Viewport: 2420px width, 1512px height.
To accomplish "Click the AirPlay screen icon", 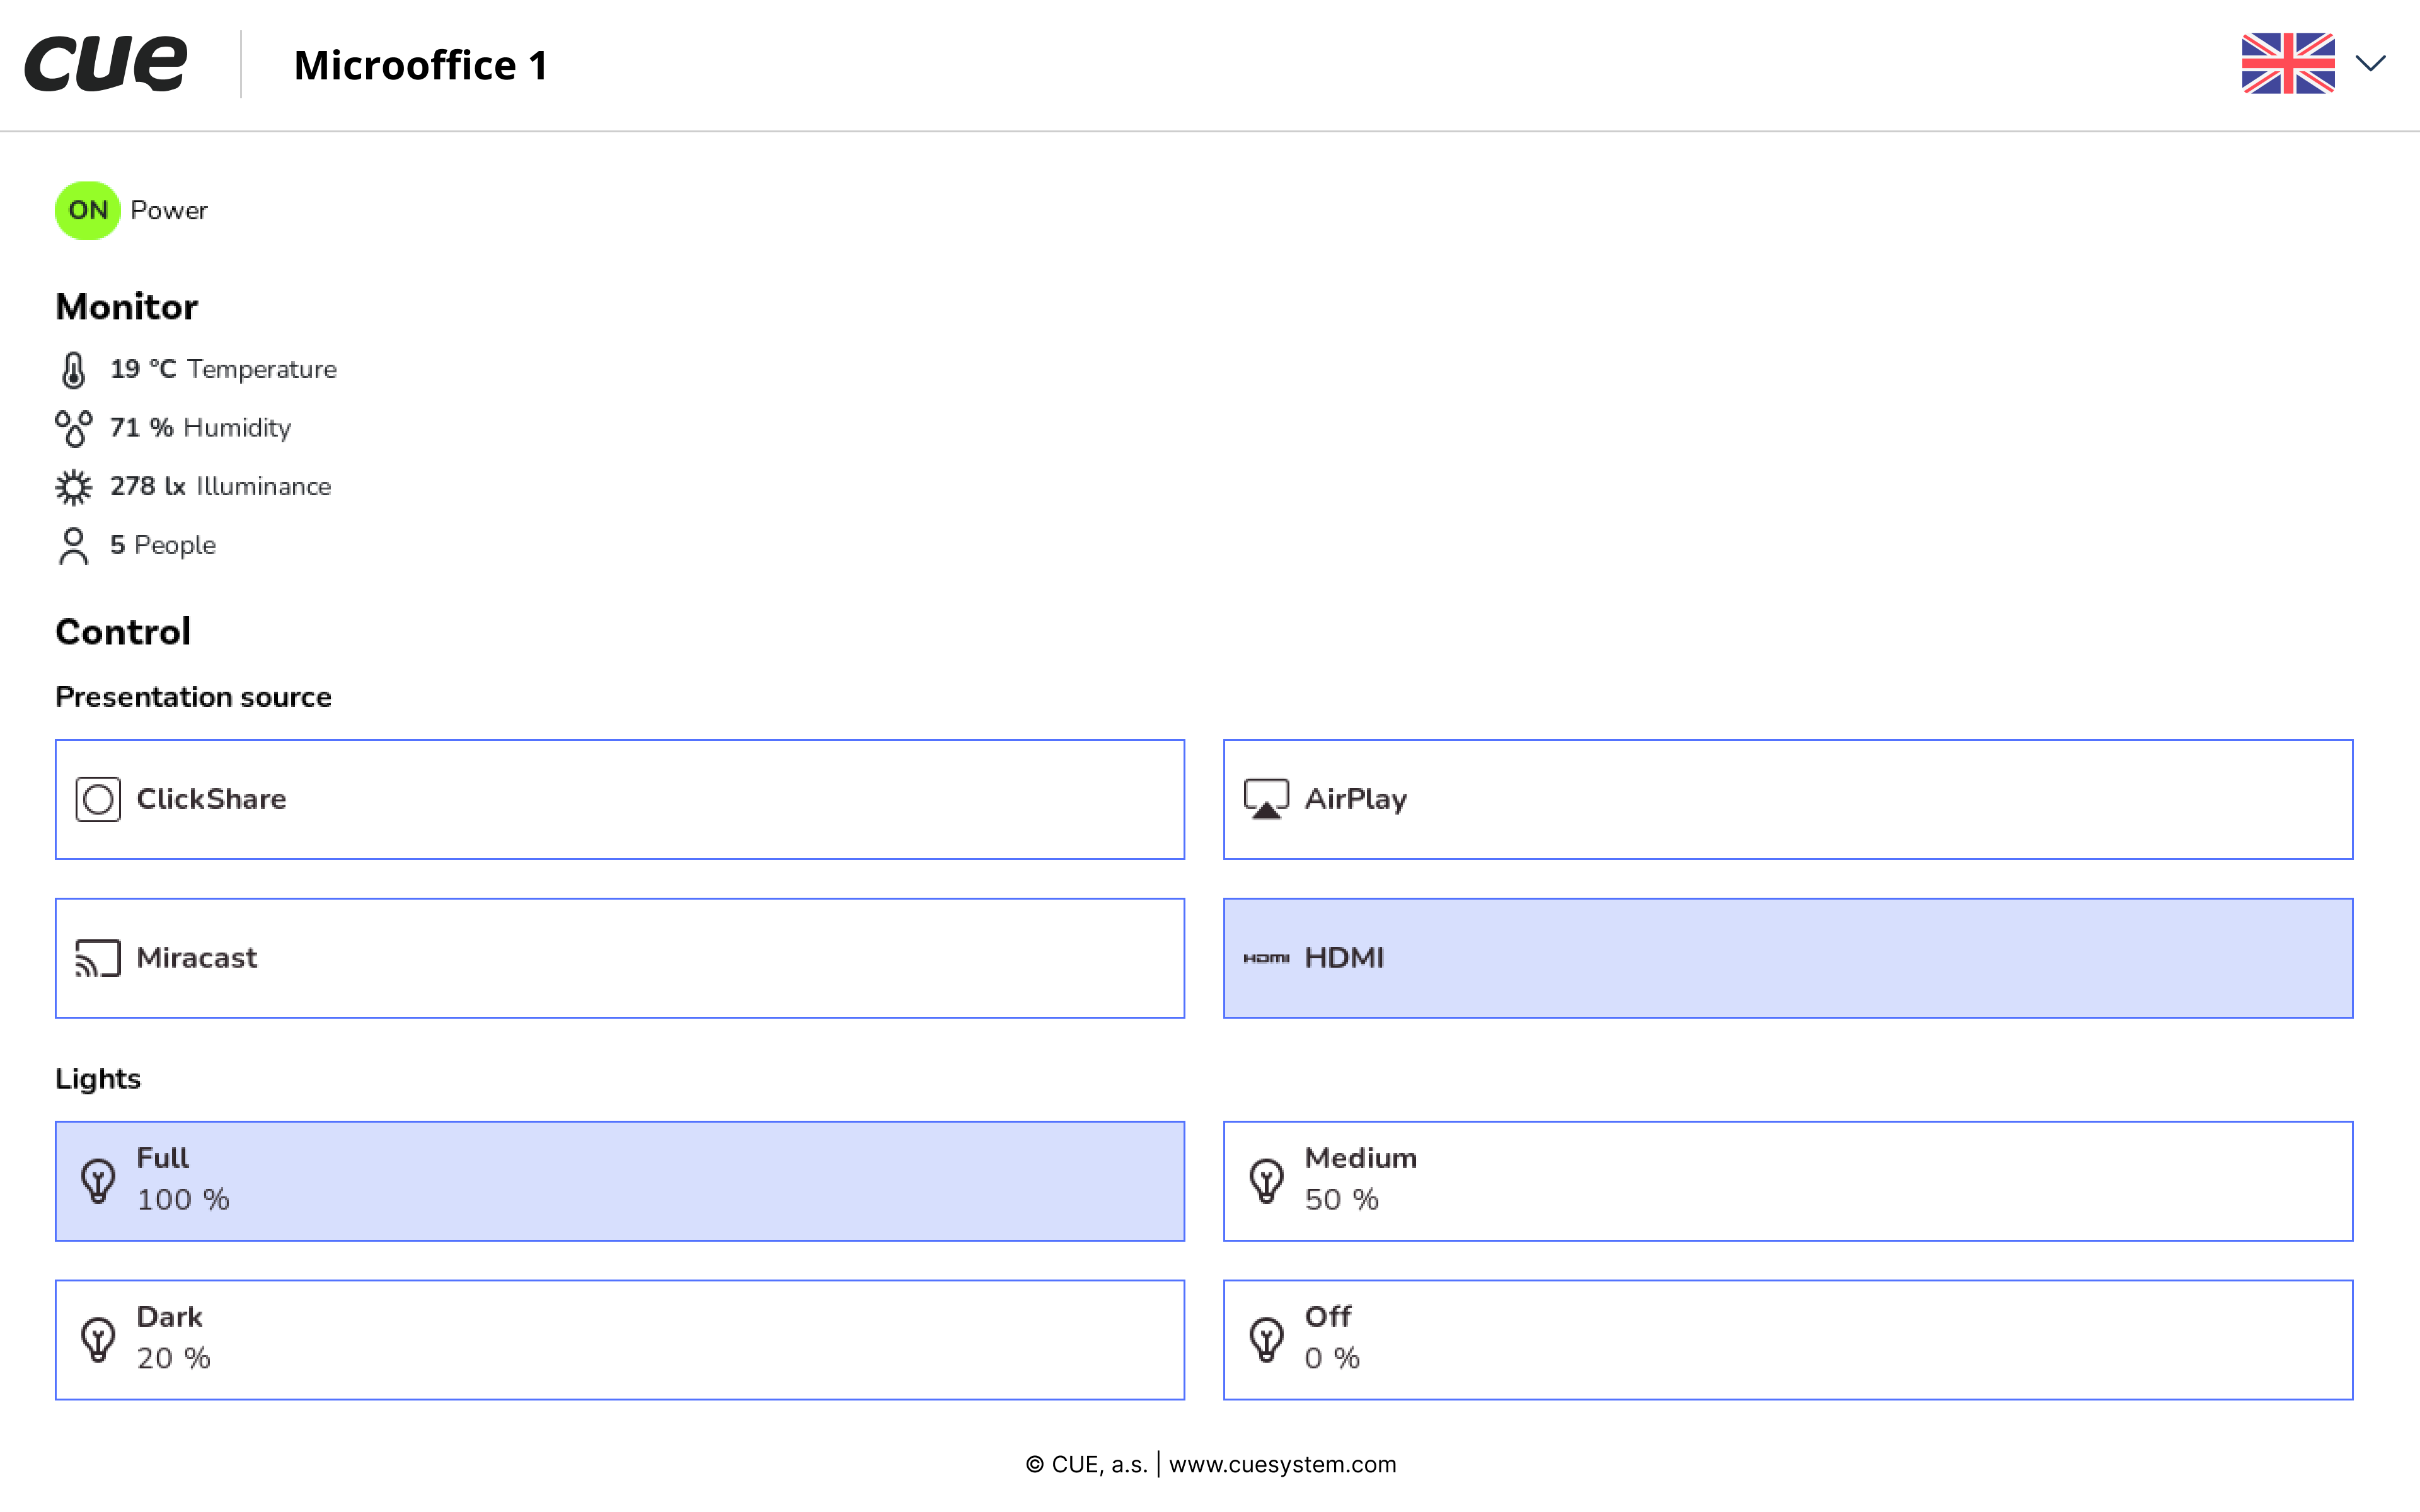I will 1266,799.
